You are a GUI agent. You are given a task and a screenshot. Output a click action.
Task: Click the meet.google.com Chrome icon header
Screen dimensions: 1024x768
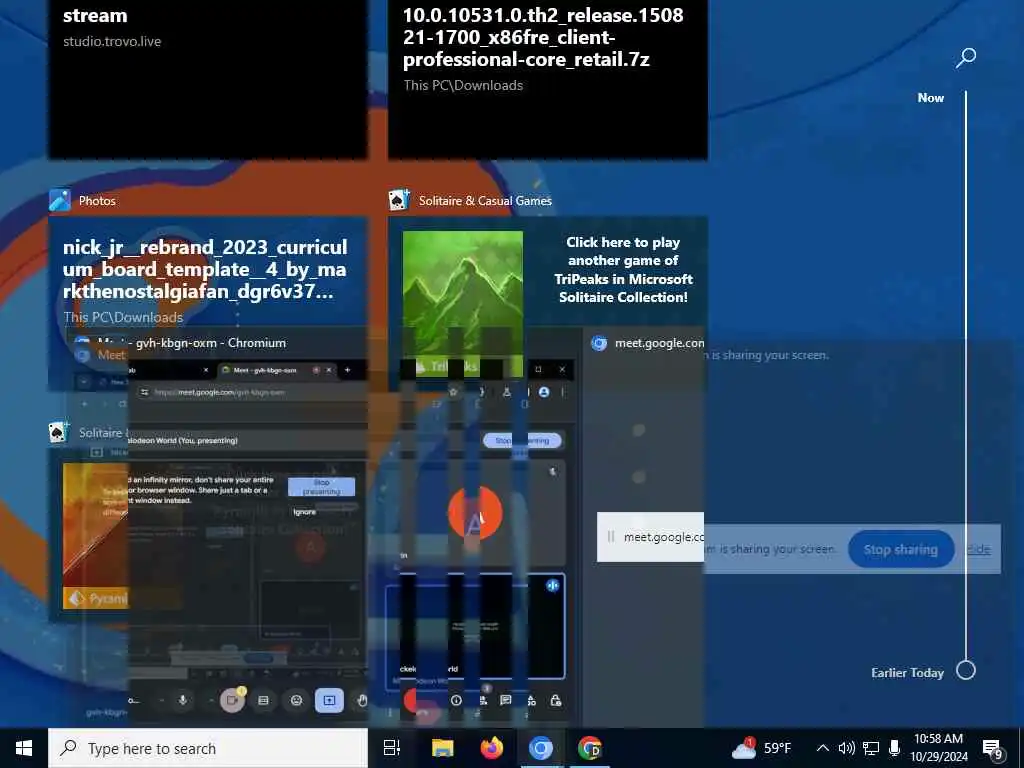[599, 343]
